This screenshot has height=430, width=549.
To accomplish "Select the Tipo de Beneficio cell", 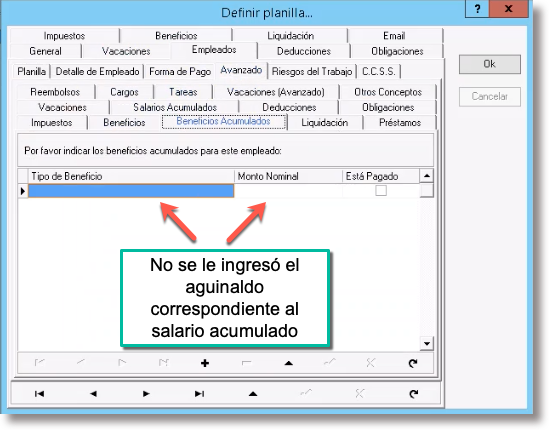I will coord(131,191).
